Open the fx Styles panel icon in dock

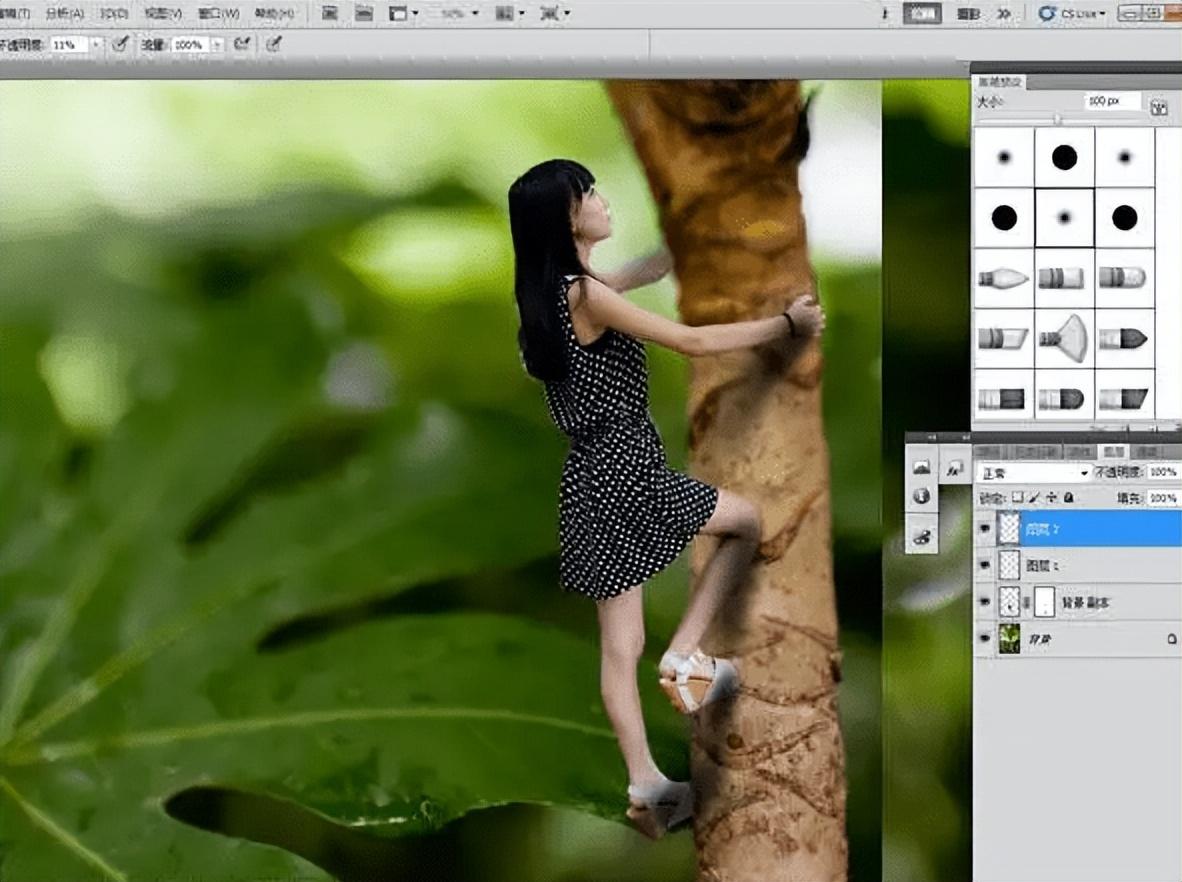coord(955,469)
